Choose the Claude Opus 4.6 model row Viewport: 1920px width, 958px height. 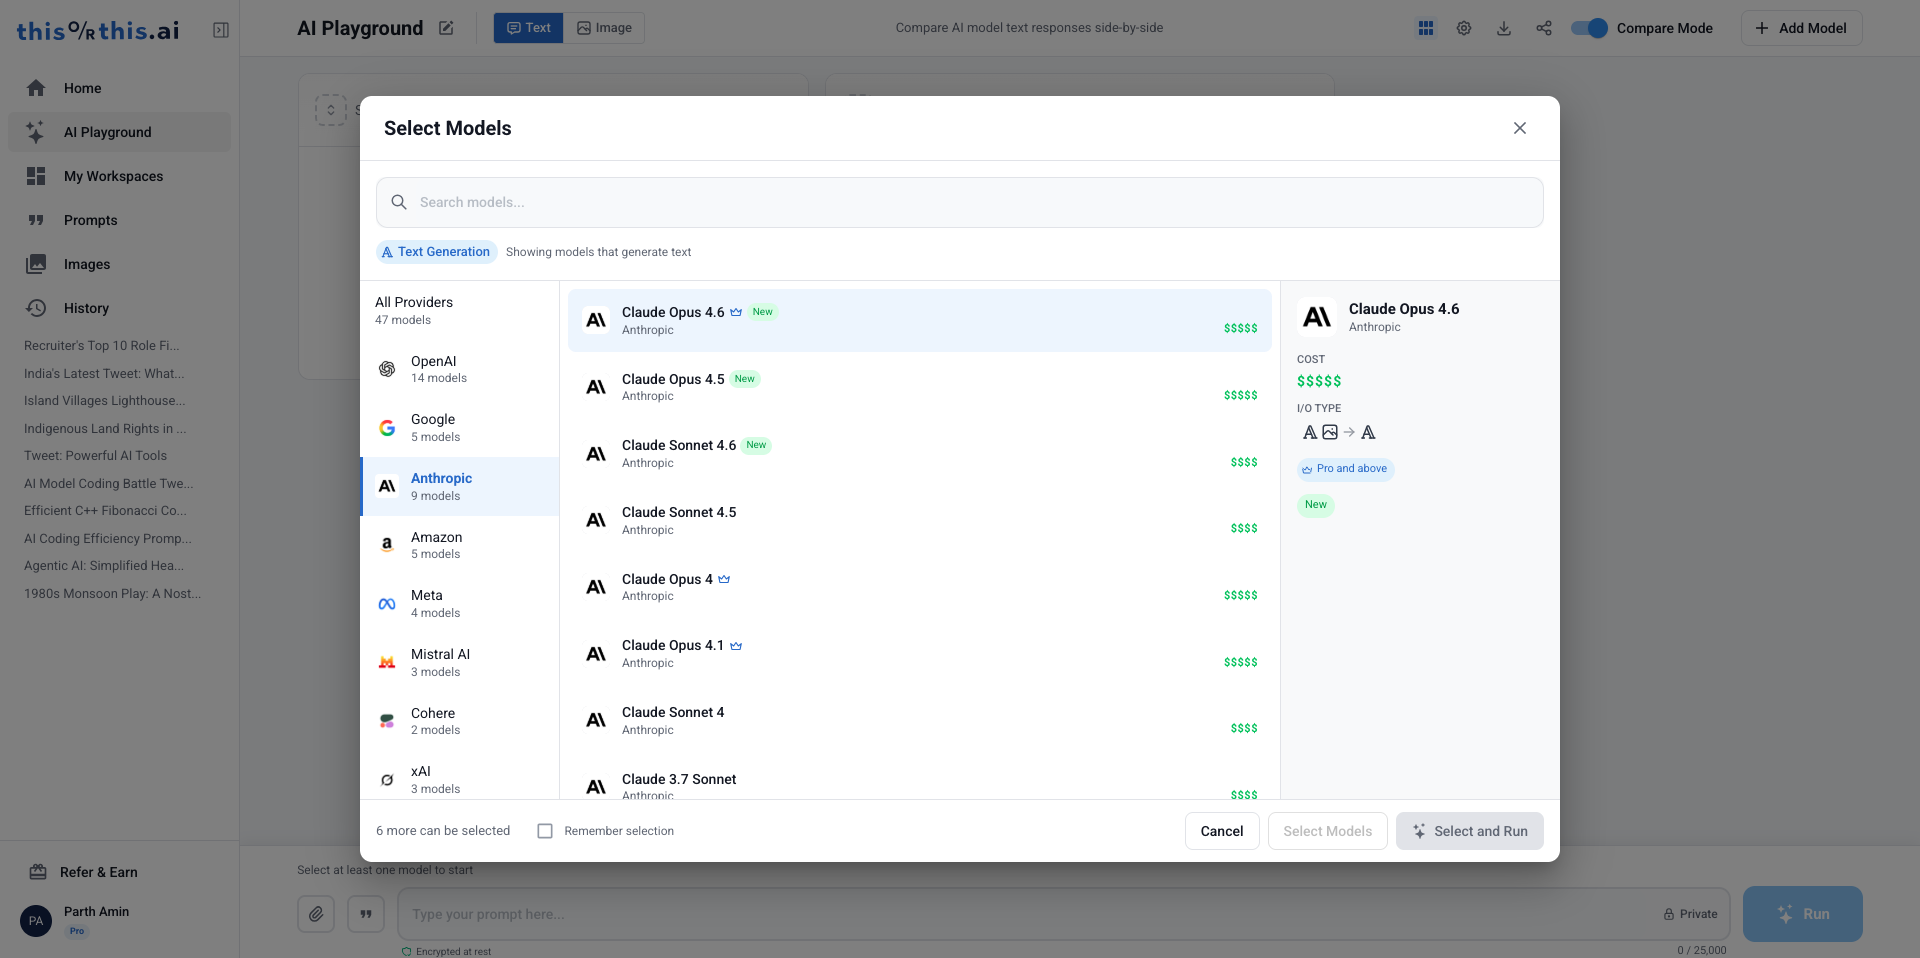point(920,320)
